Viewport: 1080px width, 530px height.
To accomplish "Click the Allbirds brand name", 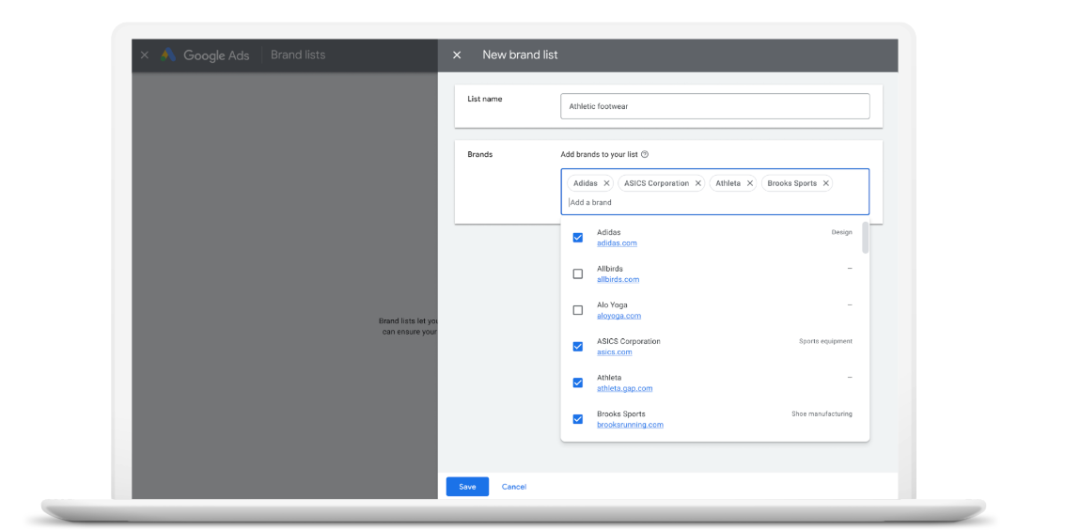I will tap(610, 269).
